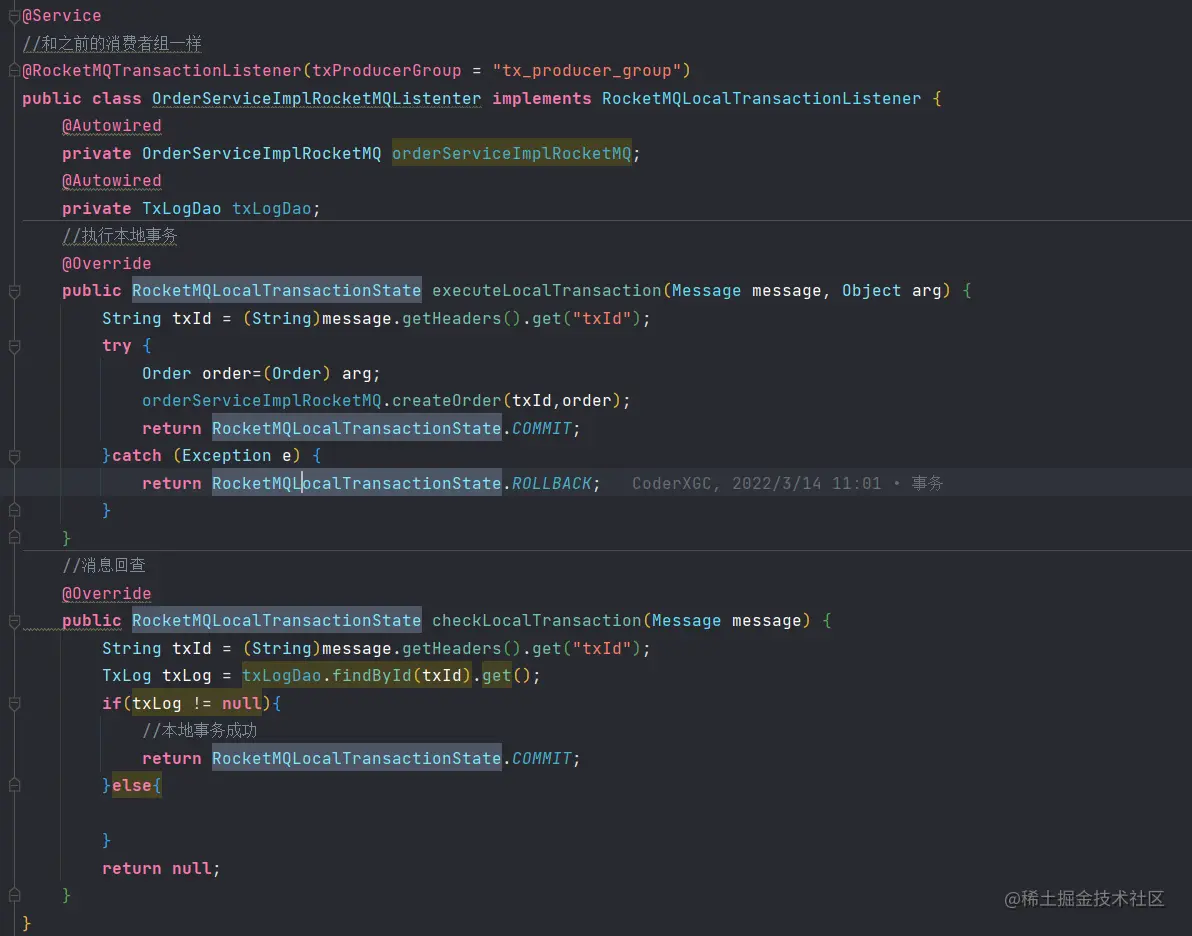Image resolution: width=1192 pixels, height=936 pixels.
Task: Click the return null statement
Action: coord(161,868)
